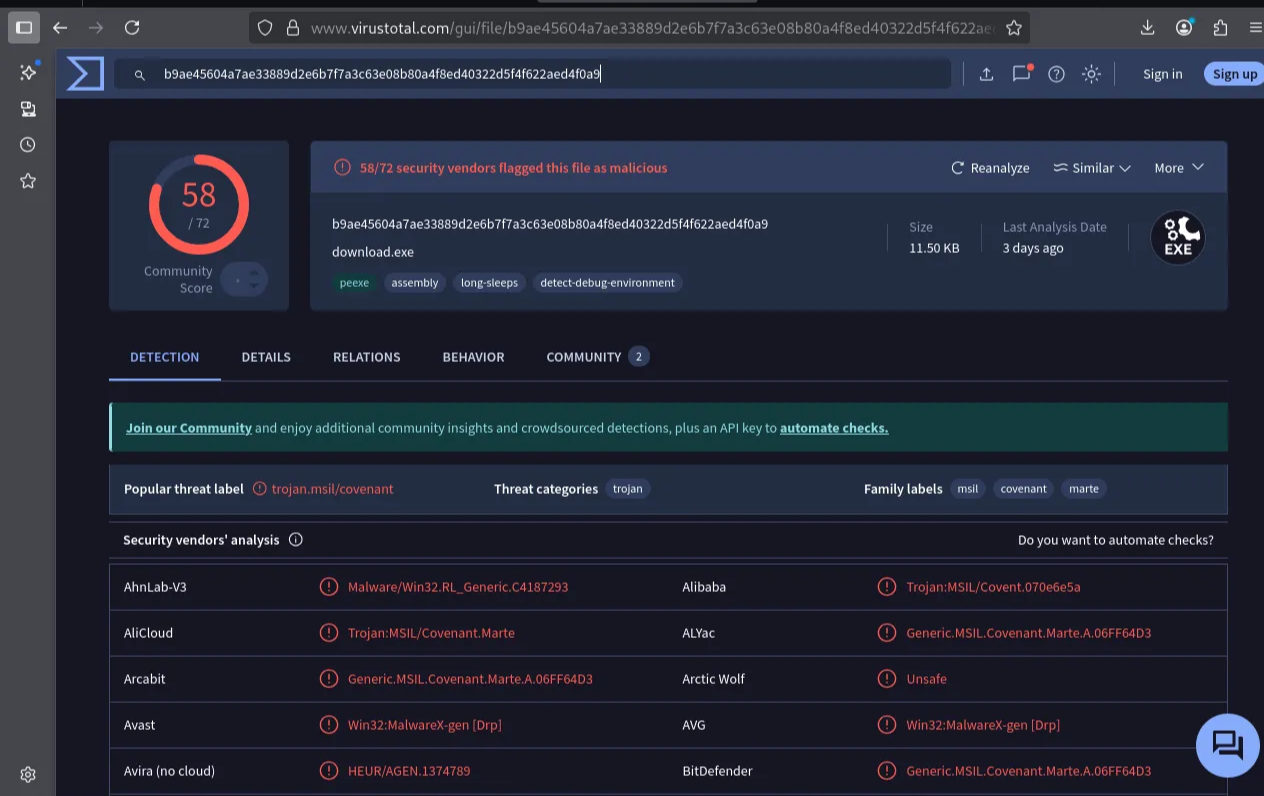Open sidebar settings gear

click(28, 774)
